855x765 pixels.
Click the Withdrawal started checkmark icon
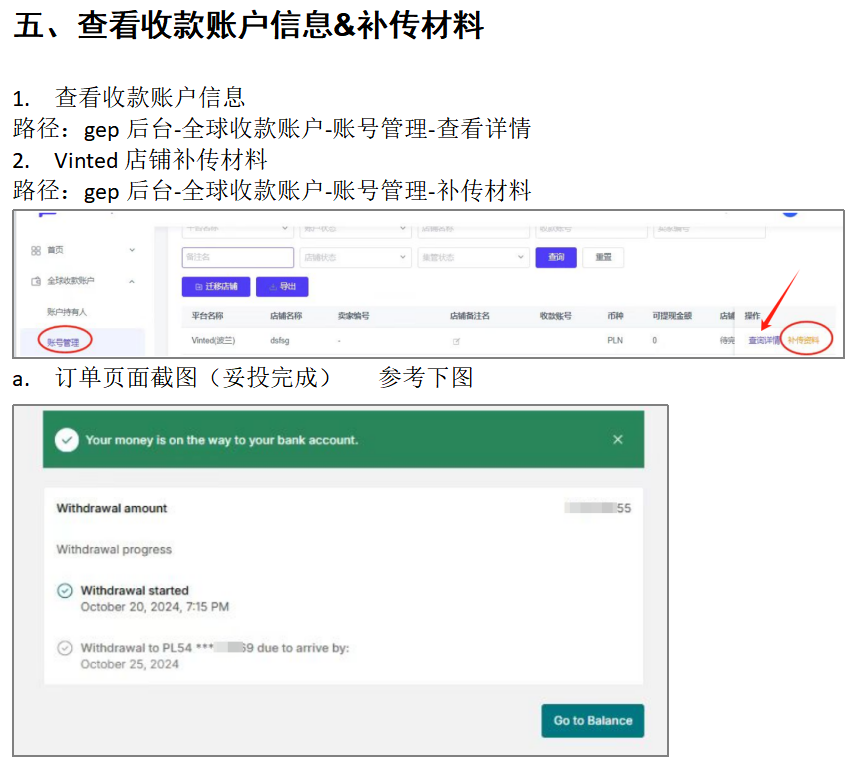click(65, 591)
